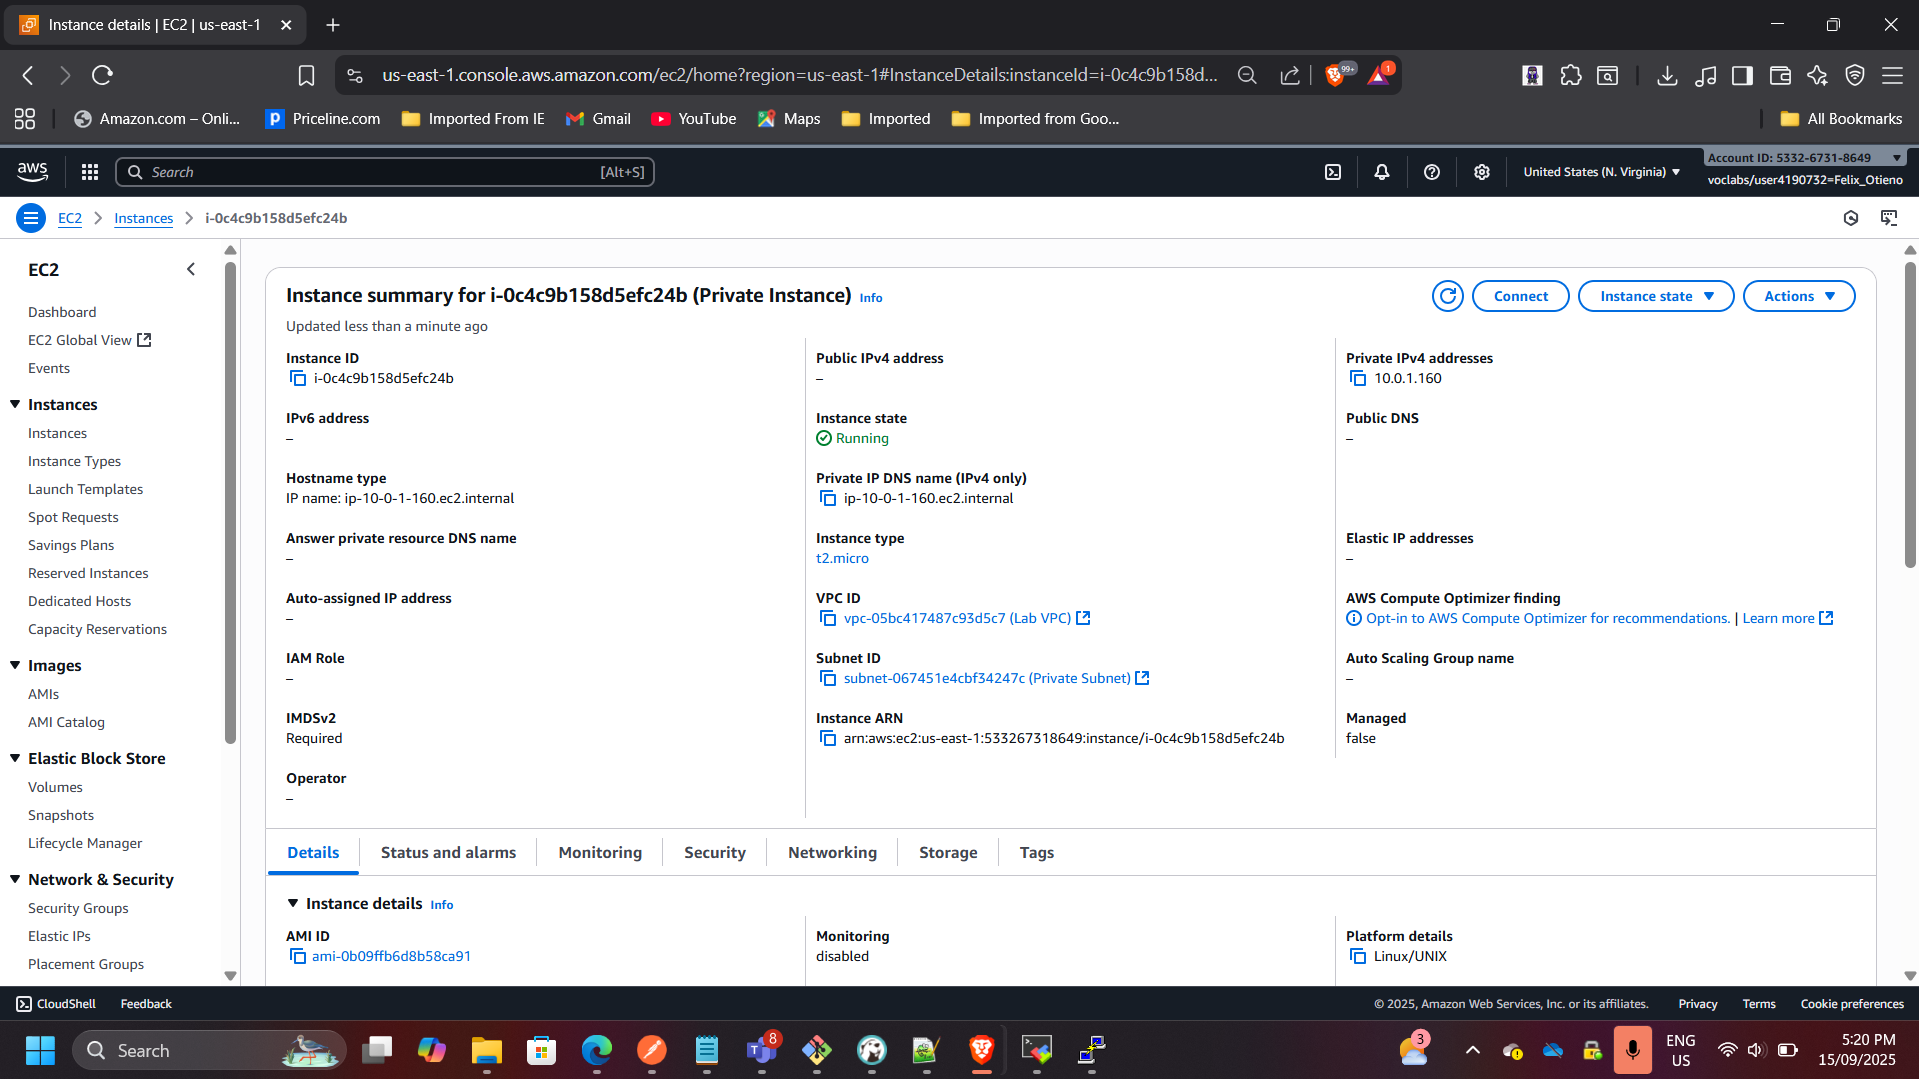Viewport: 1919px width, 1079px height.
Task: Copy the private IPv4 address 10.0.1.160
Action: 1357,378
